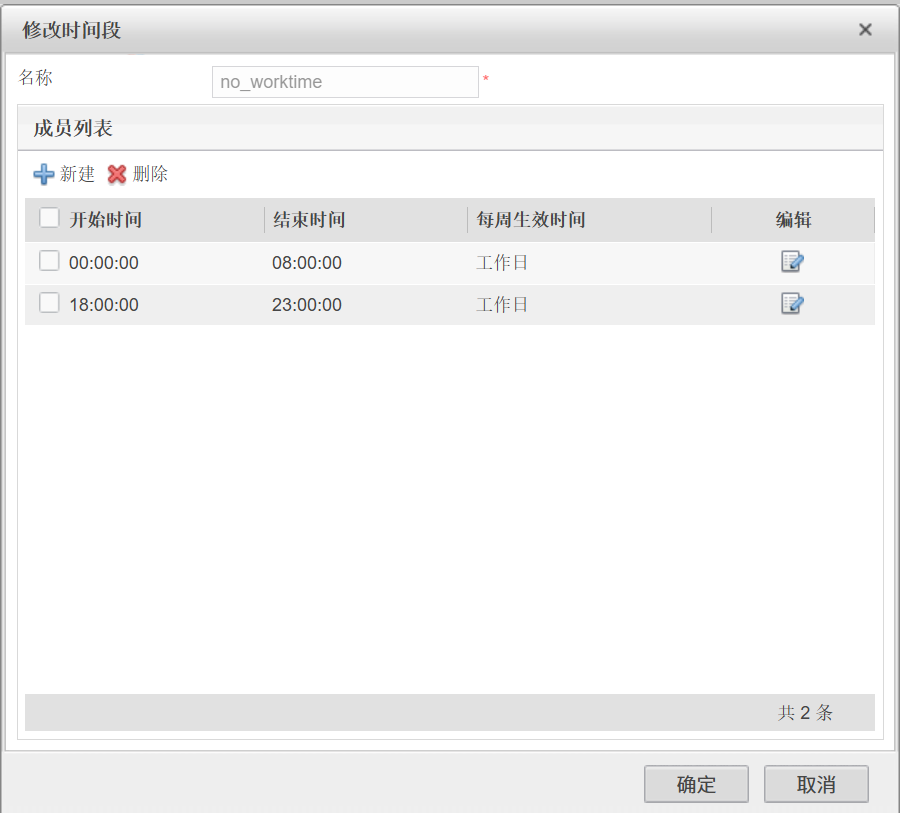
Task: Select the end time 08:00:00 cell
Action: (x=307, y=263)
